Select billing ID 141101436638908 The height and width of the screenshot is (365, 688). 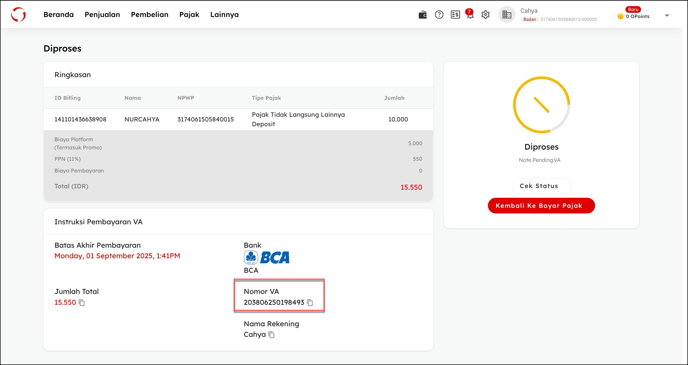[80, 119]
